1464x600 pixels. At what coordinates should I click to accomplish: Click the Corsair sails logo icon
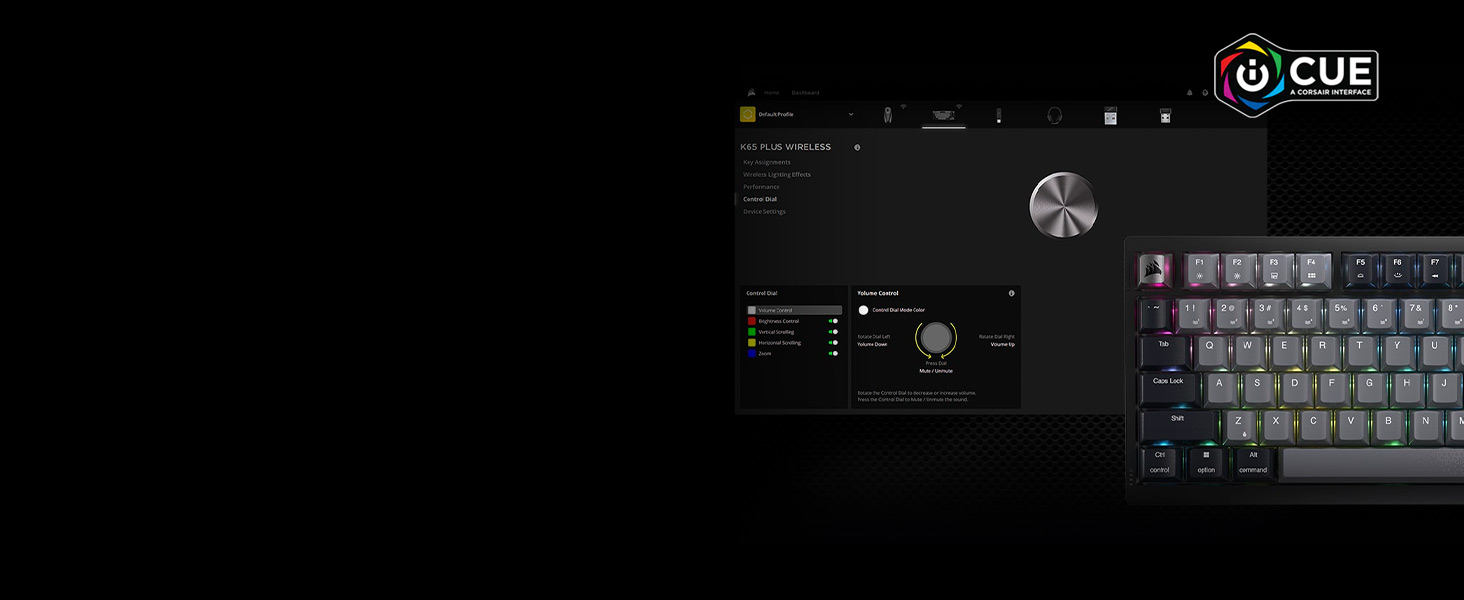750,93
